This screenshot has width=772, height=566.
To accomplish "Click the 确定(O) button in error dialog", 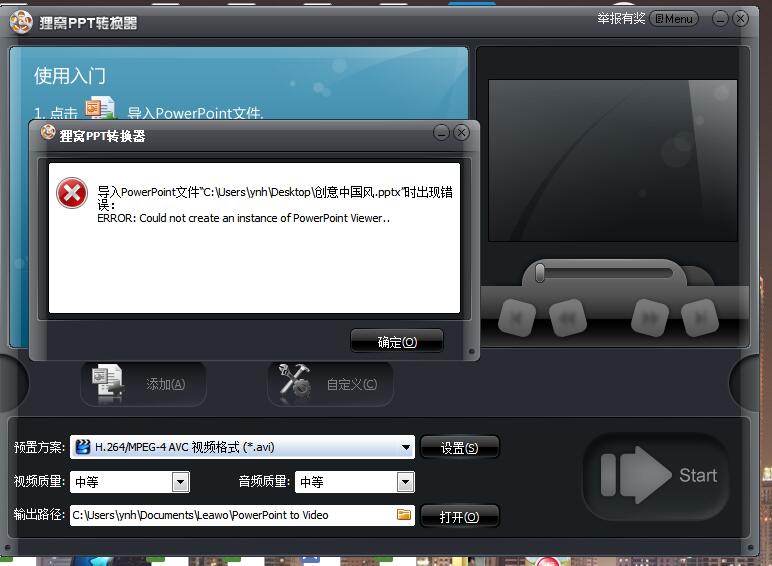I will (397, 341).
